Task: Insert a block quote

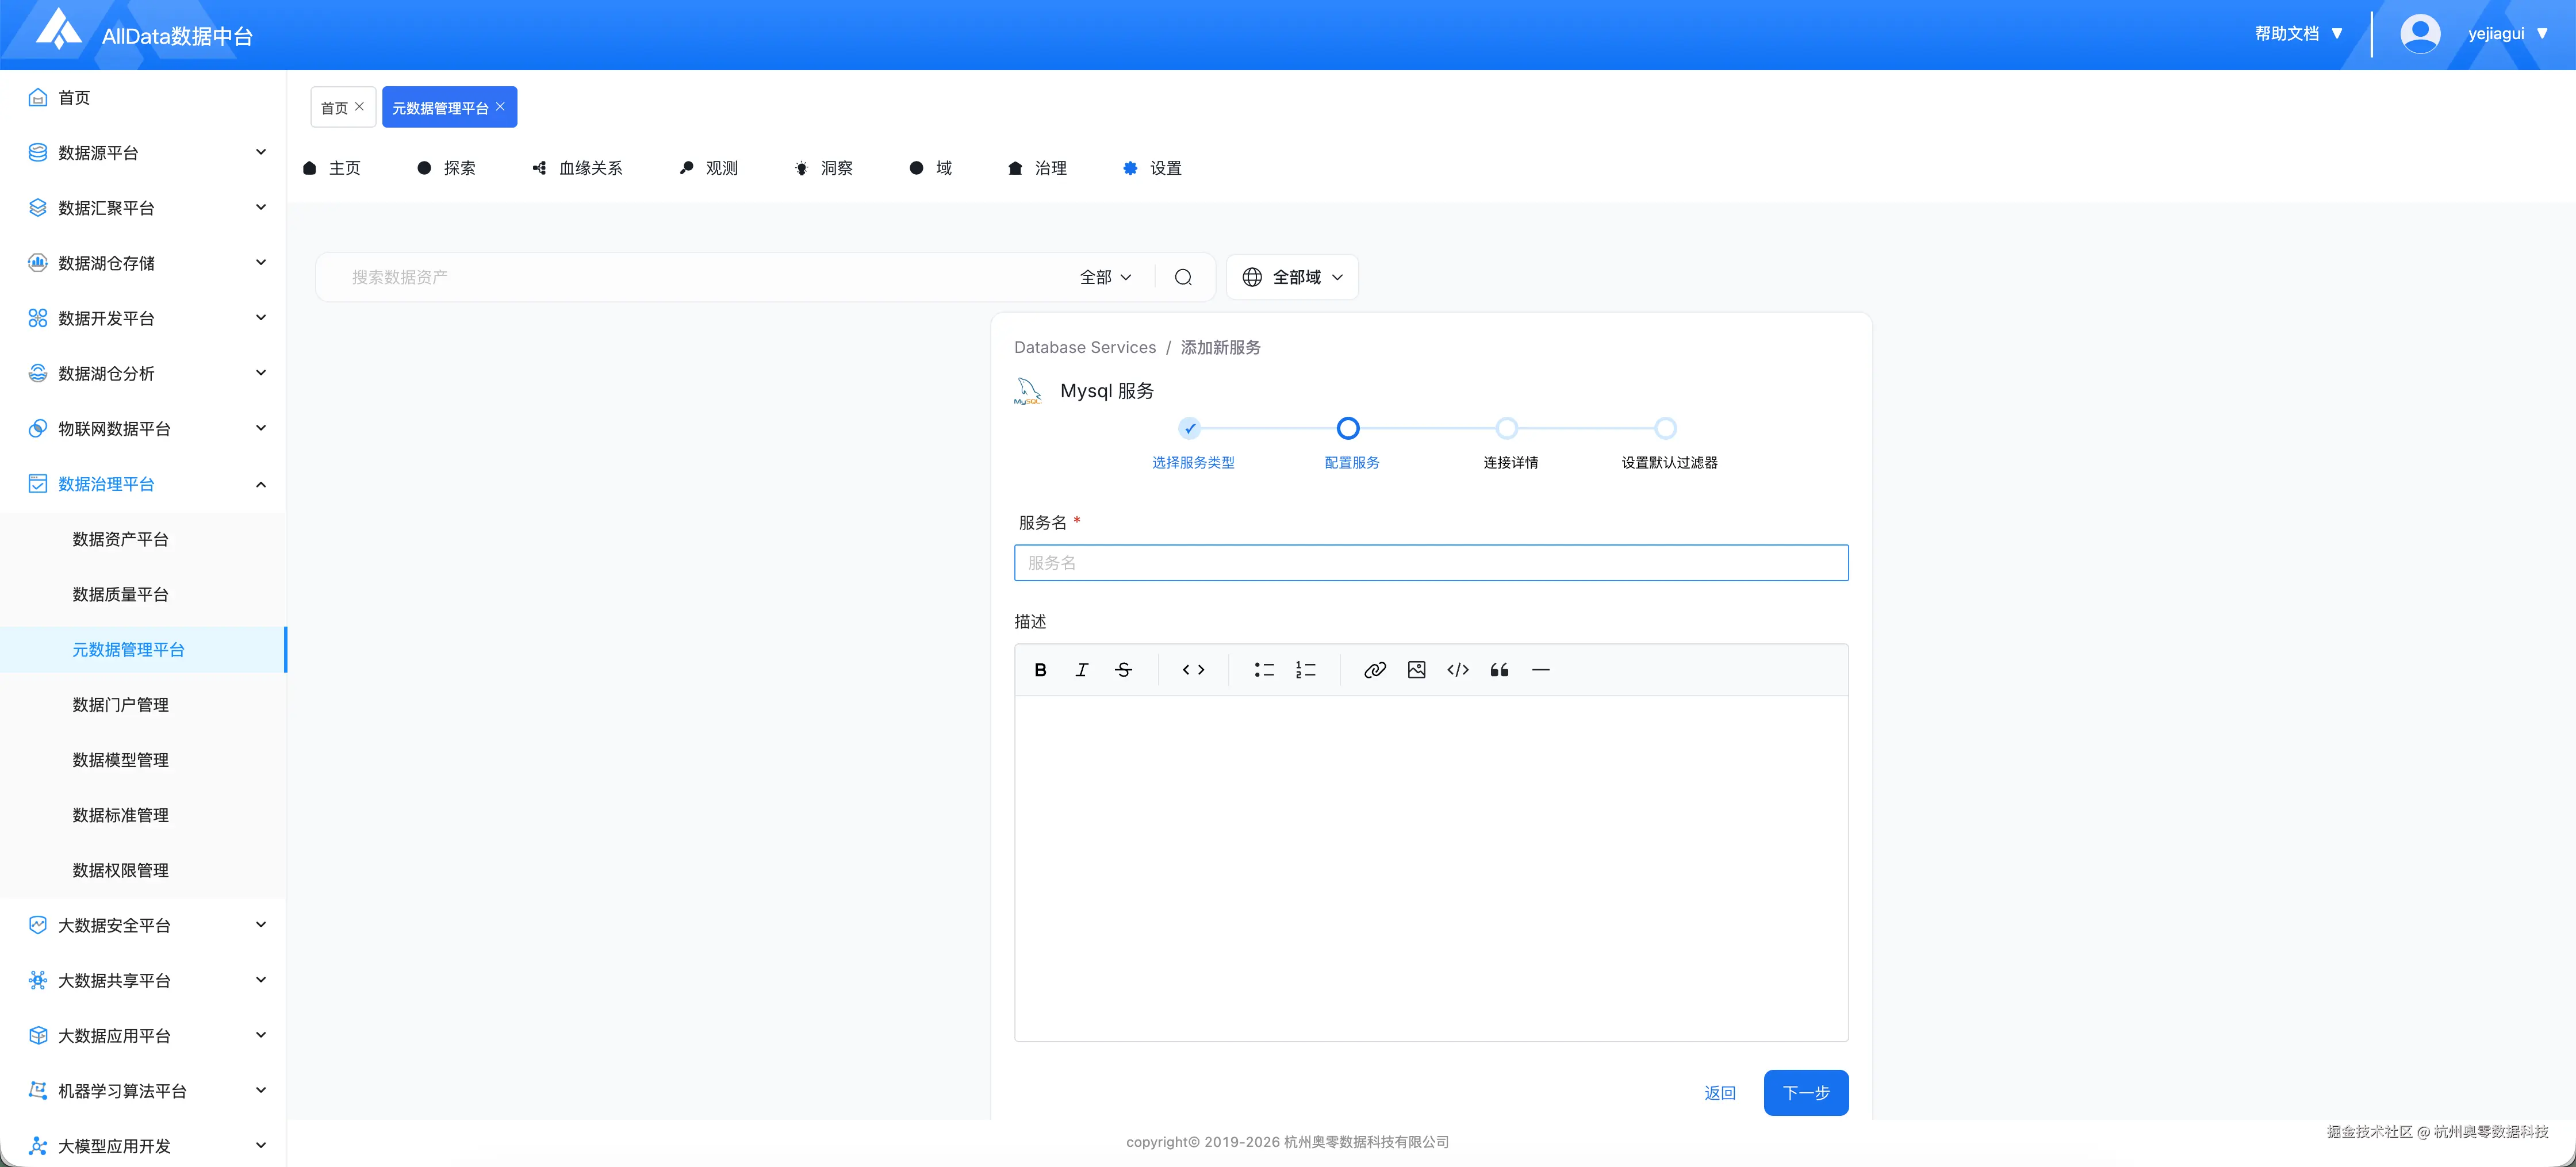Action: [1499, 670]
